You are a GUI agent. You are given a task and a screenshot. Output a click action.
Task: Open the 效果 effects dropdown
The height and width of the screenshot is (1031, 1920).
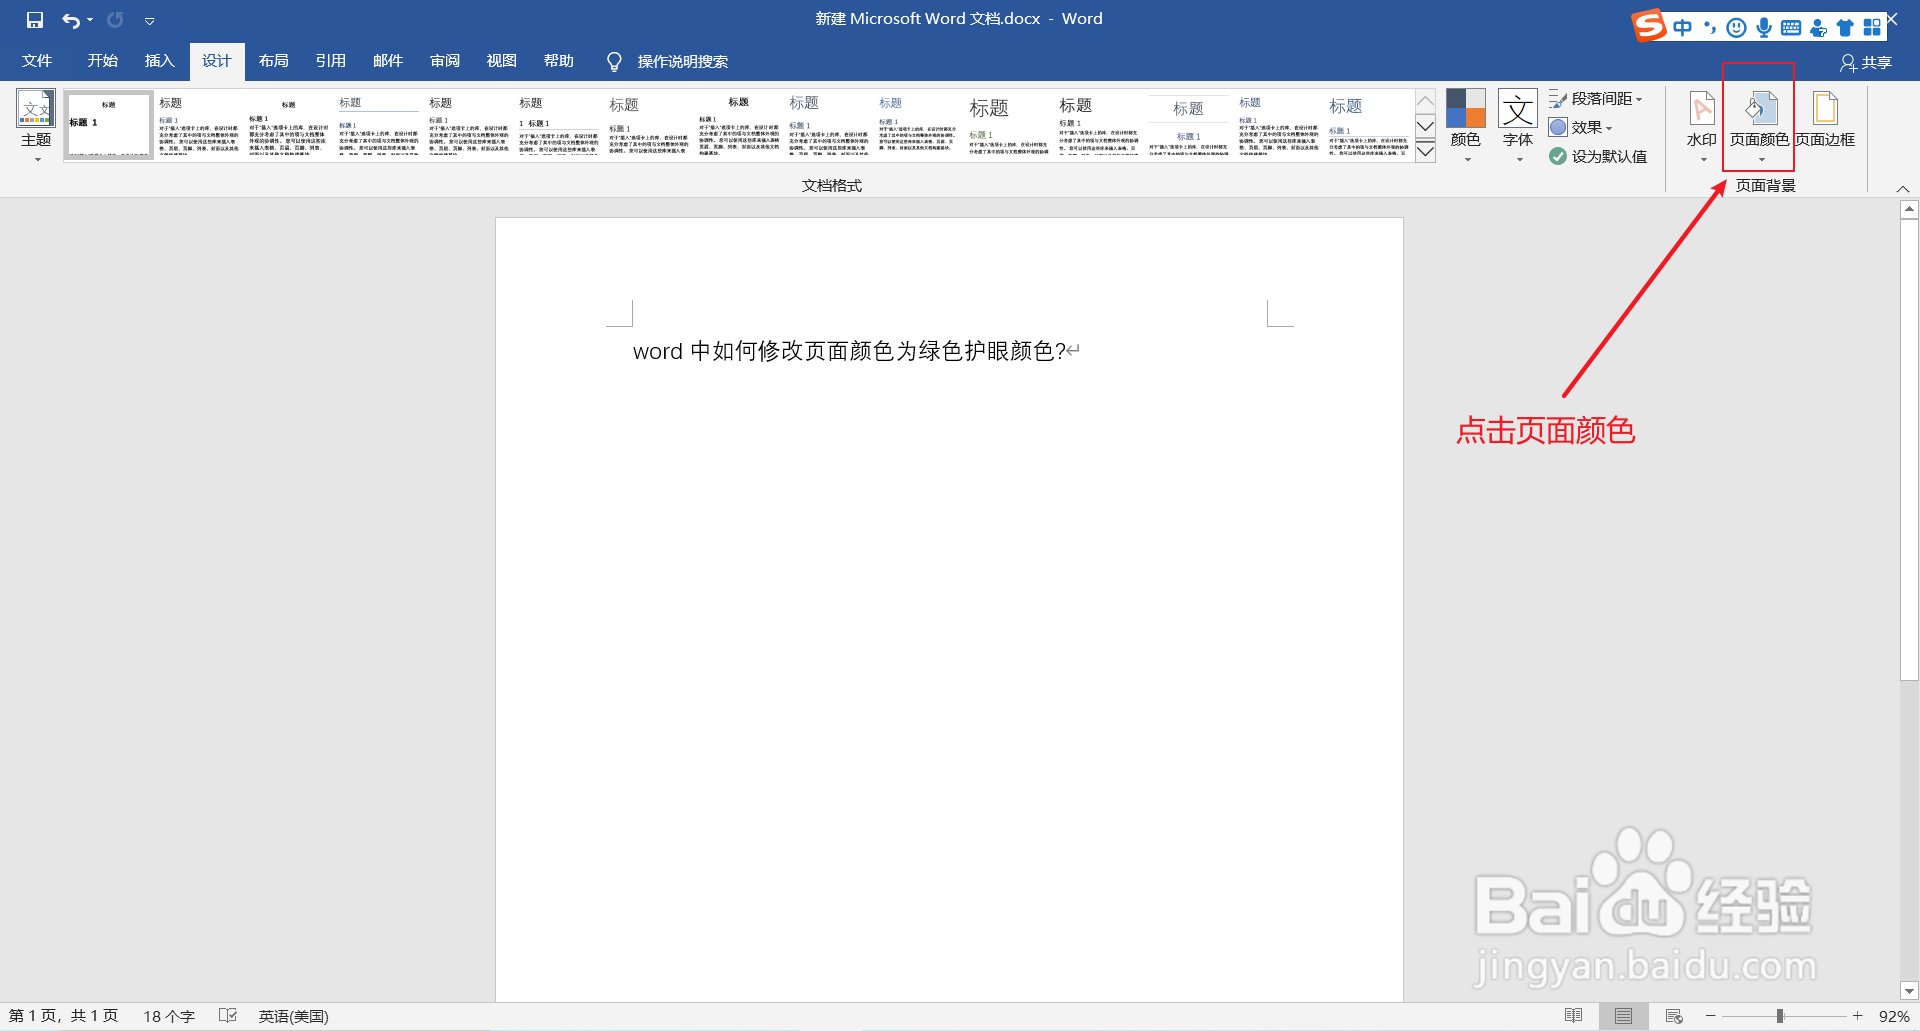pos(1581,127)
